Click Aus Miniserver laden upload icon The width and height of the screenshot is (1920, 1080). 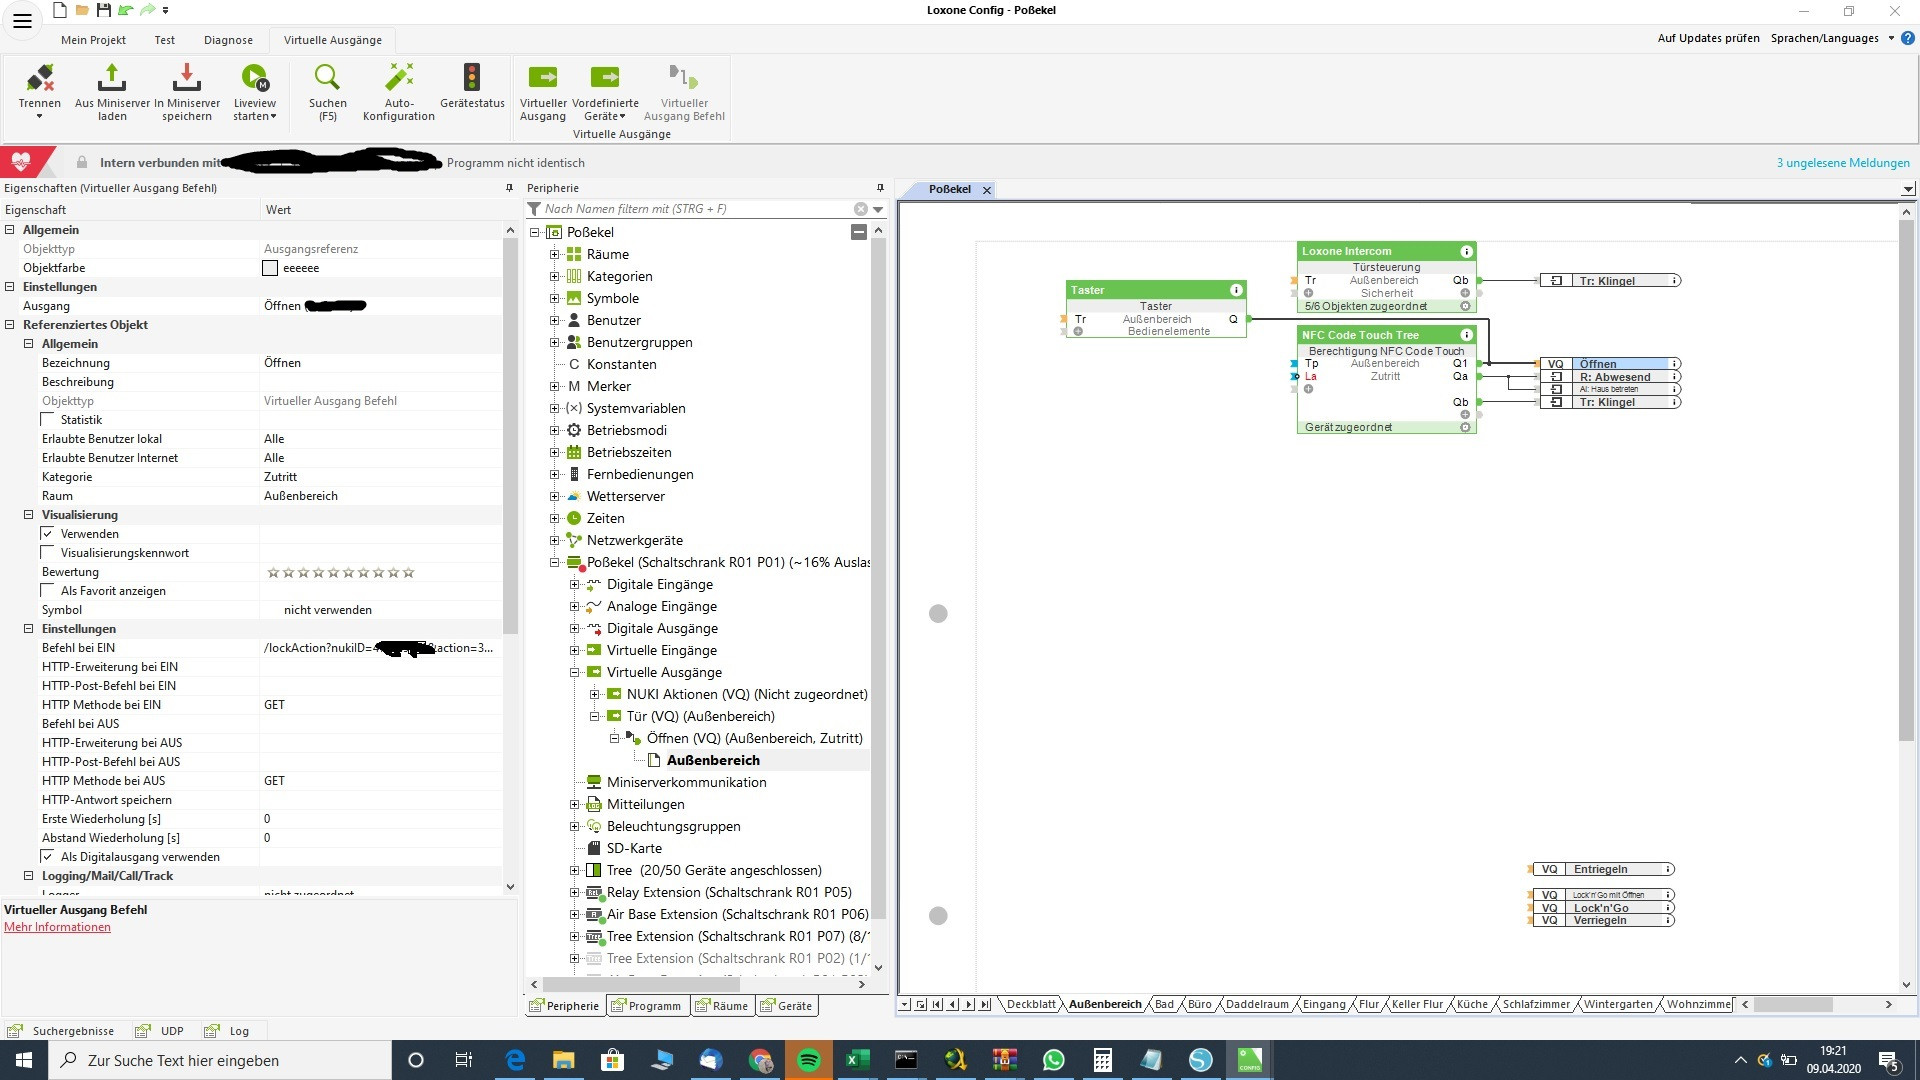[112, 79]
